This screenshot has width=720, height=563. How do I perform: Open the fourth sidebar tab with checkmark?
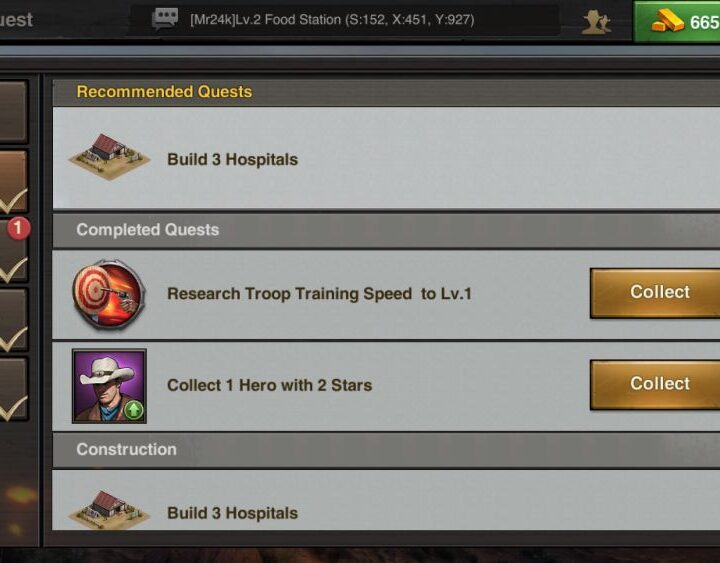13,388
